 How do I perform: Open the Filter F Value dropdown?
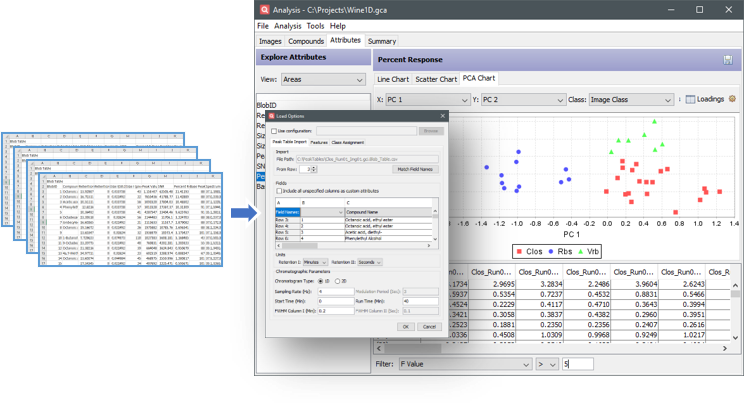pyautogui.click(x=465, y=364)
